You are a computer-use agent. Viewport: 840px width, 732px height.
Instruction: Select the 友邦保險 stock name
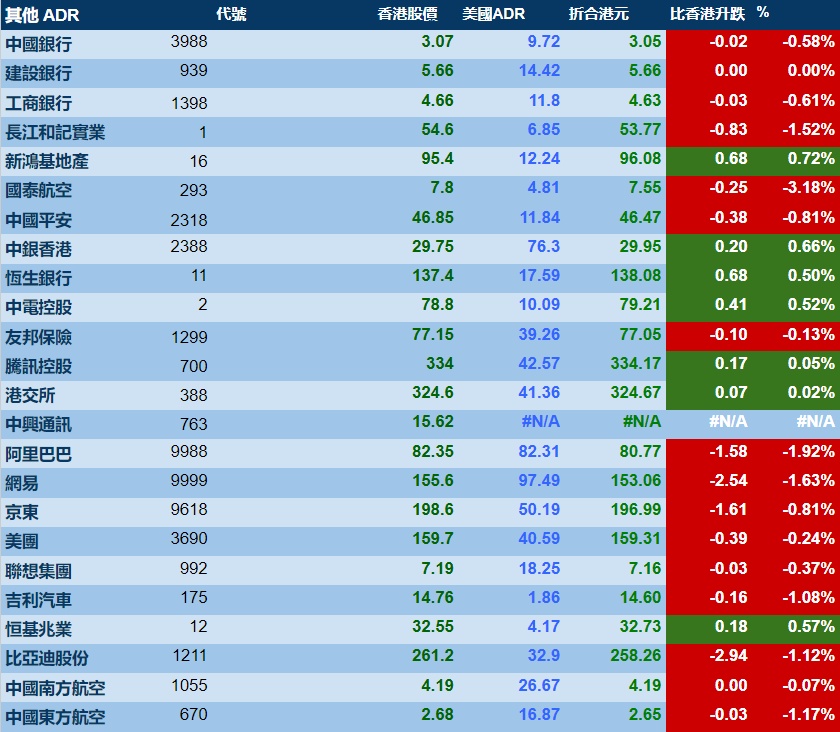[x=39, y=337]
